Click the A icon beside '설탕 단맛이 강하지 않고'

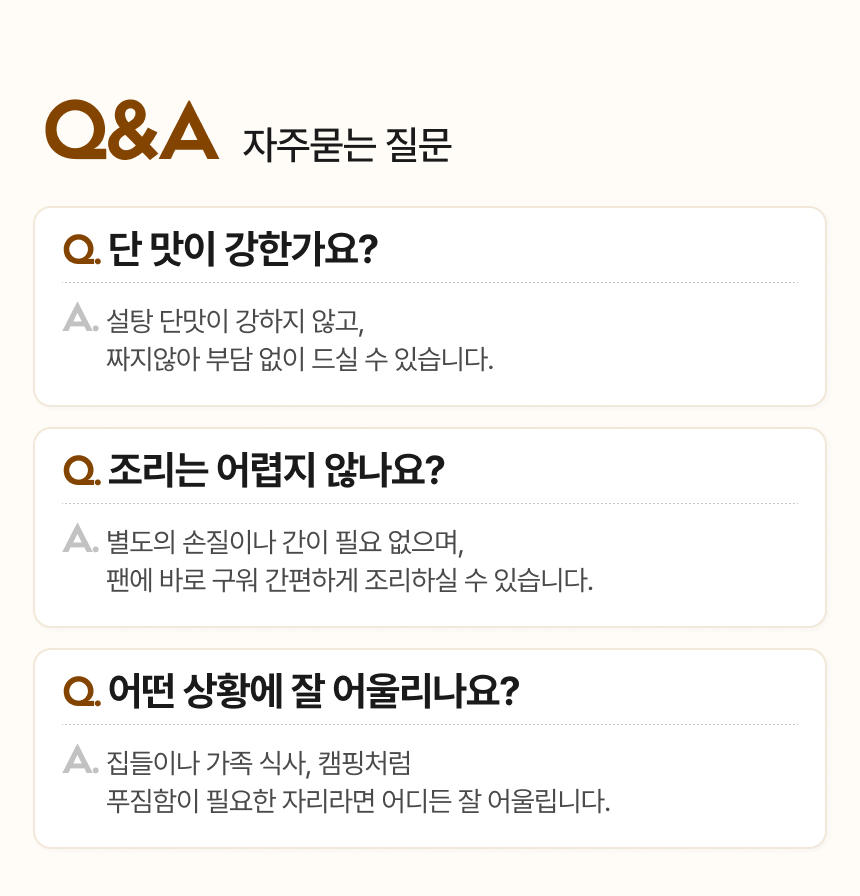79,318
